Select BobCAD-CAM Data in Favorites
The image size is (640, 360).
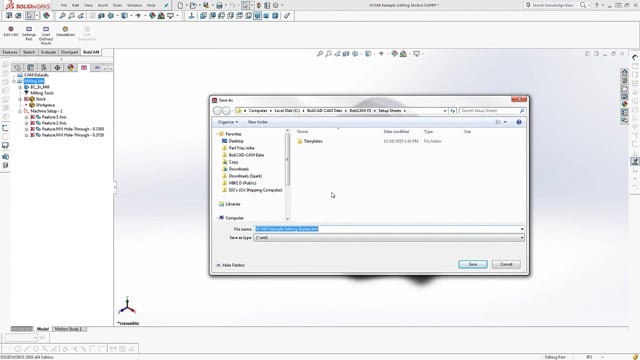coord(243,155)
